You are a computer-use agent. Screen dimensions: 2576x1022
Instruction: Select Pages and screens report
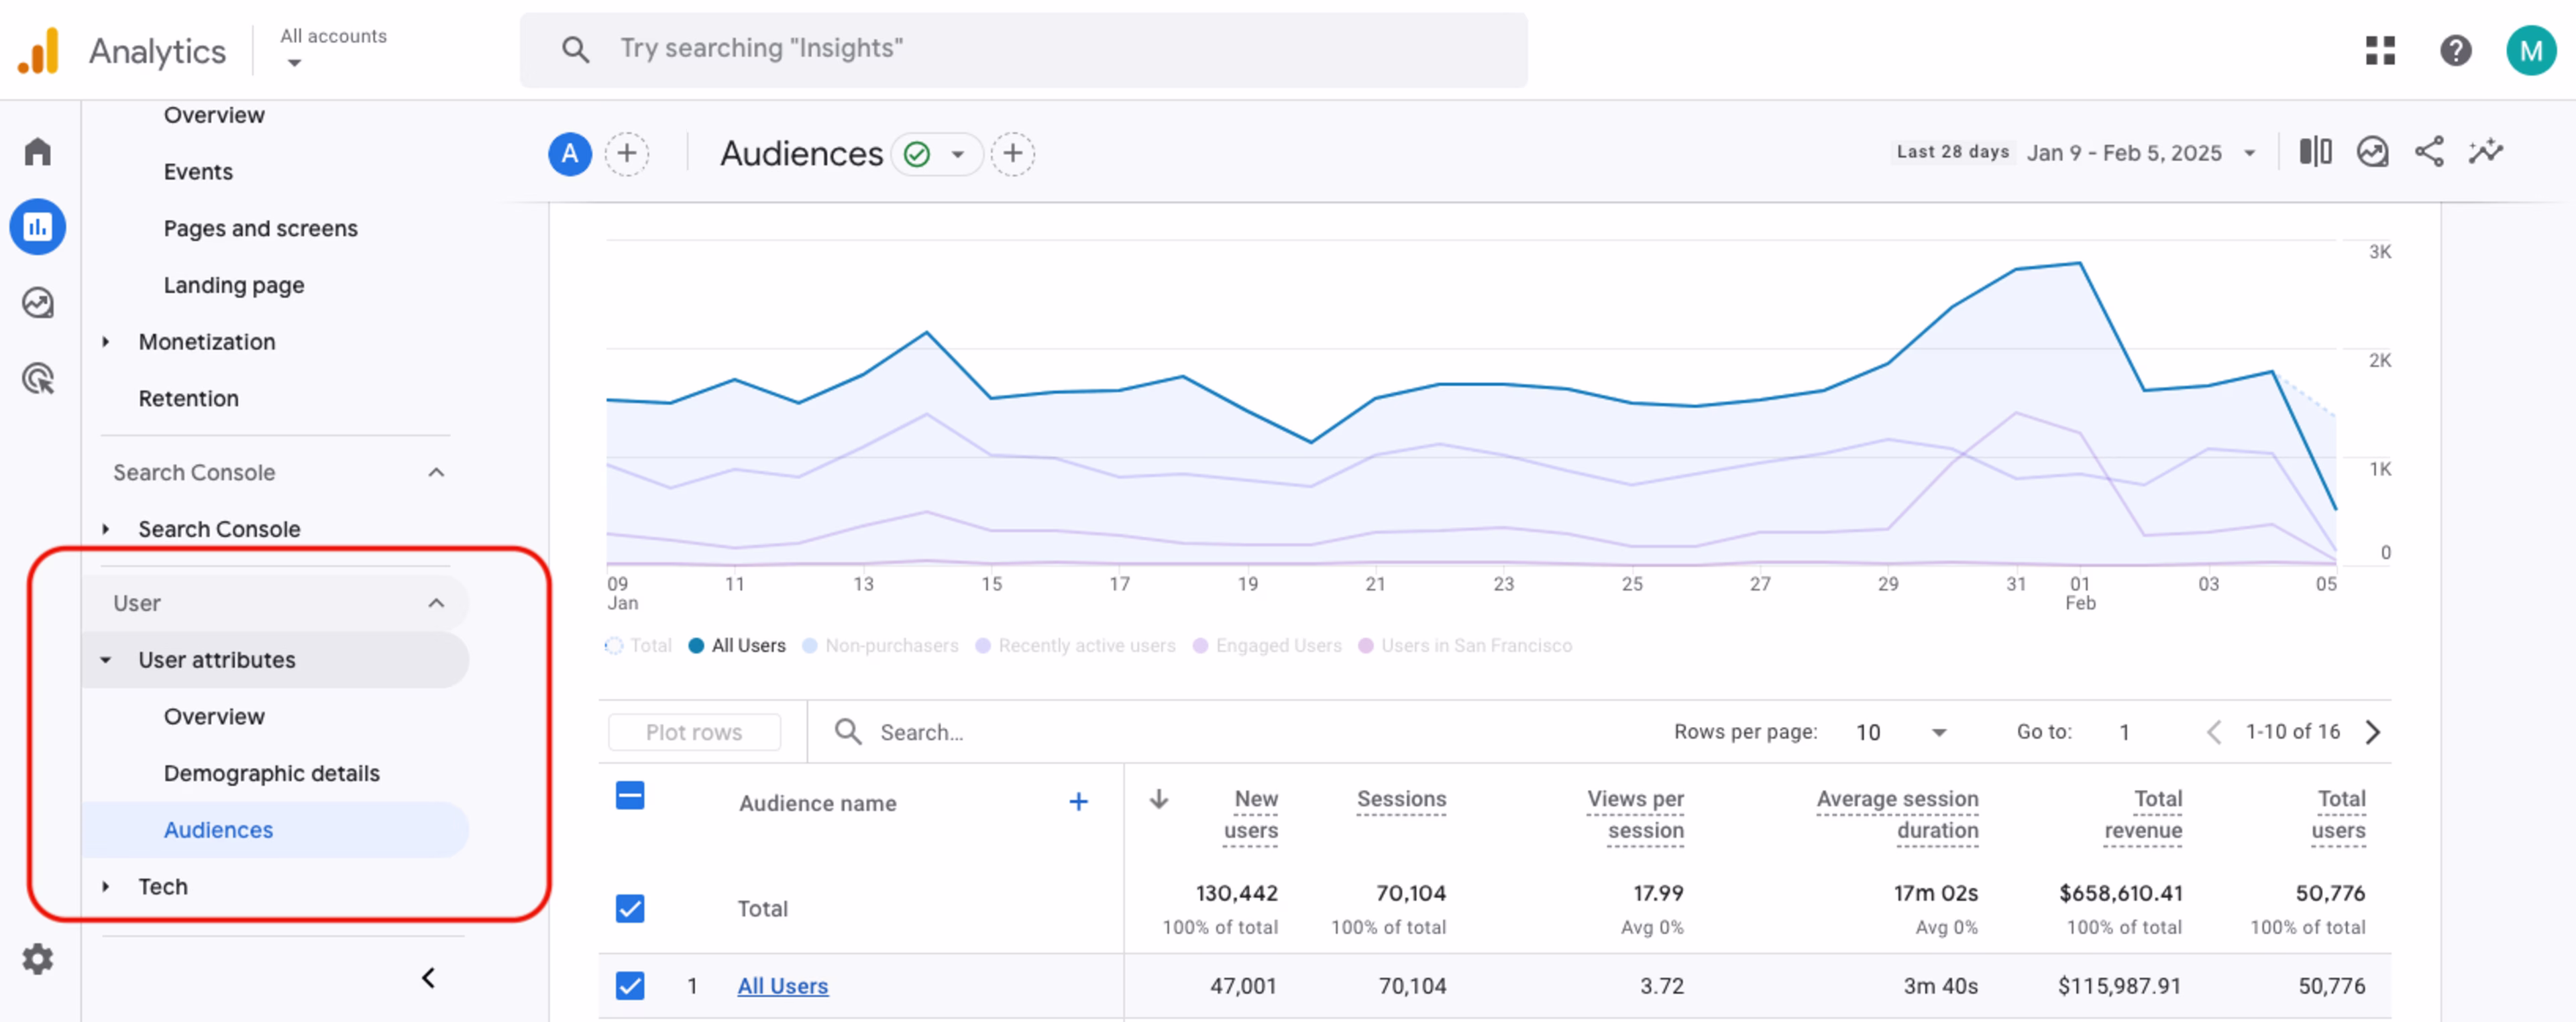(260, 228)
